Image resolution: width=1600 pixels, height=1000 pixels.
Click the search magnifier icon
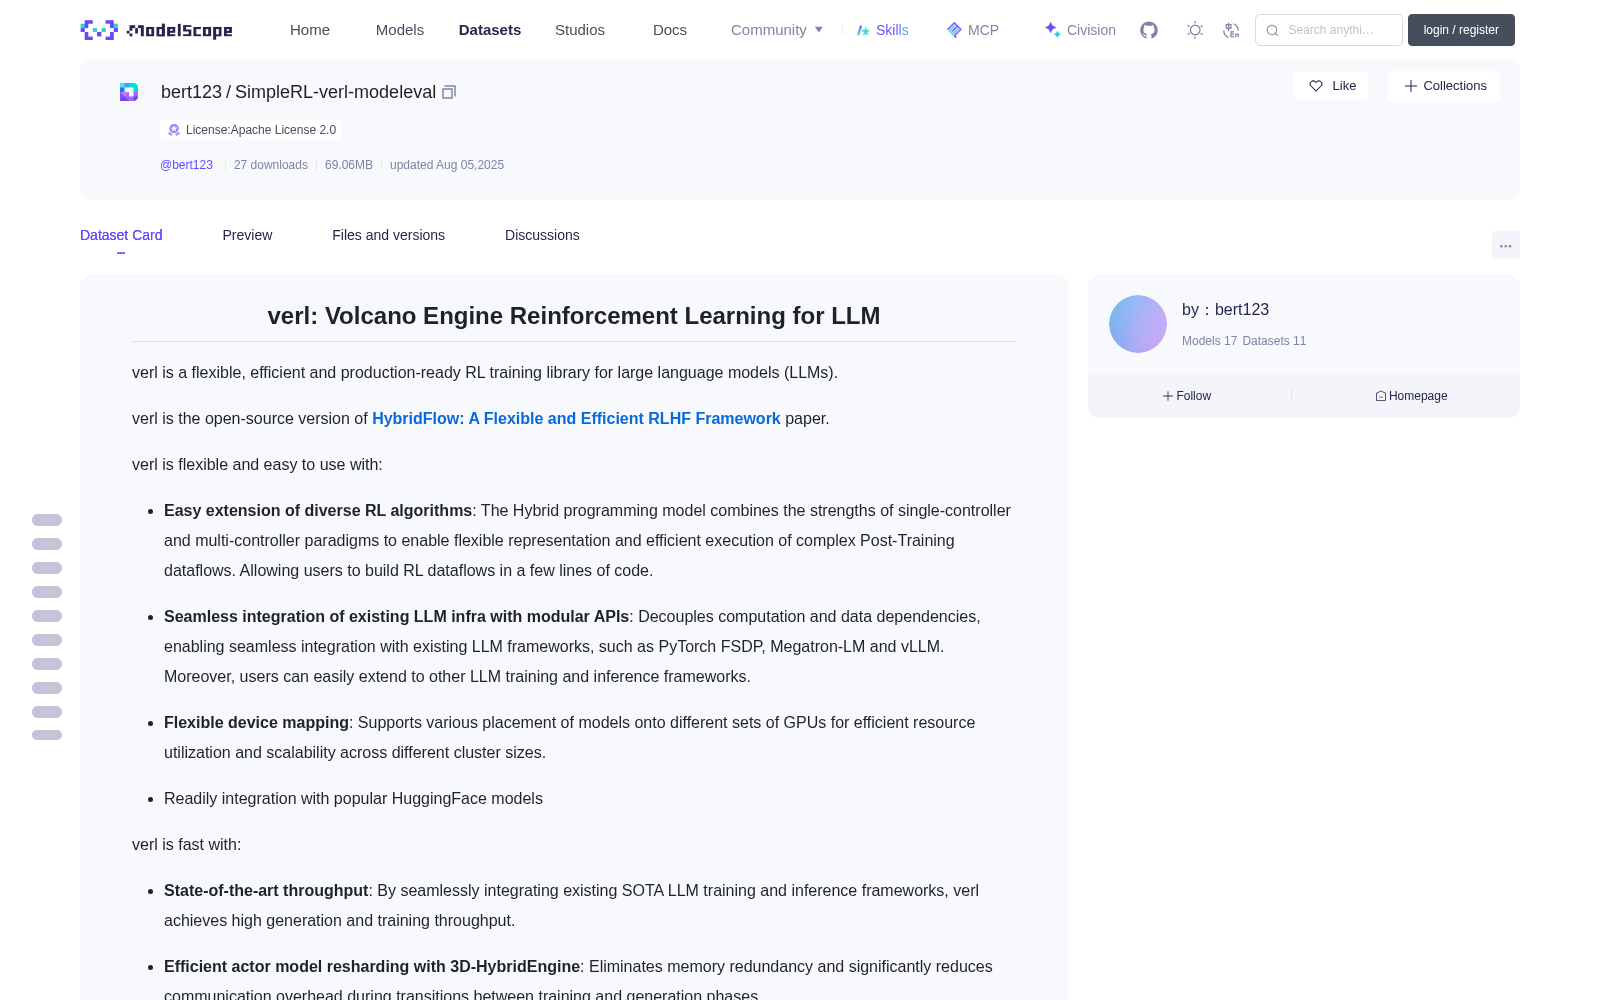pyautogui.click(x=1272, y=30)
